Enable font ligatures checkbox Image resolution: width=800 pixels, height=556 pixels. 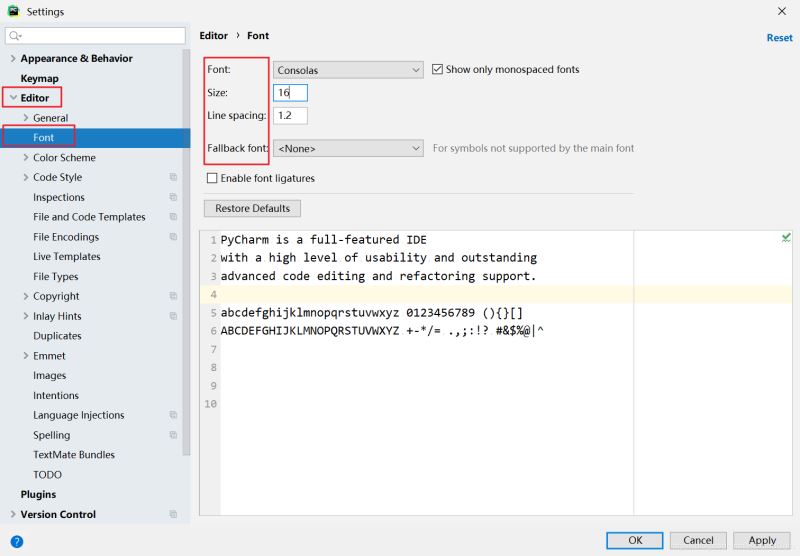click(212, 179)
